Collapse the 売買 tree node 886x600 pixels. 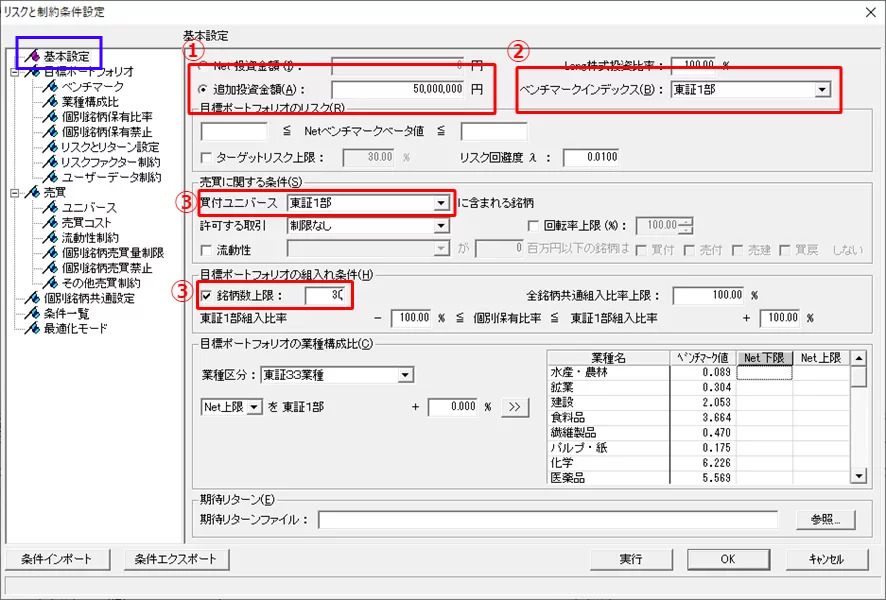pyautogui.click(x=13, y=192)
